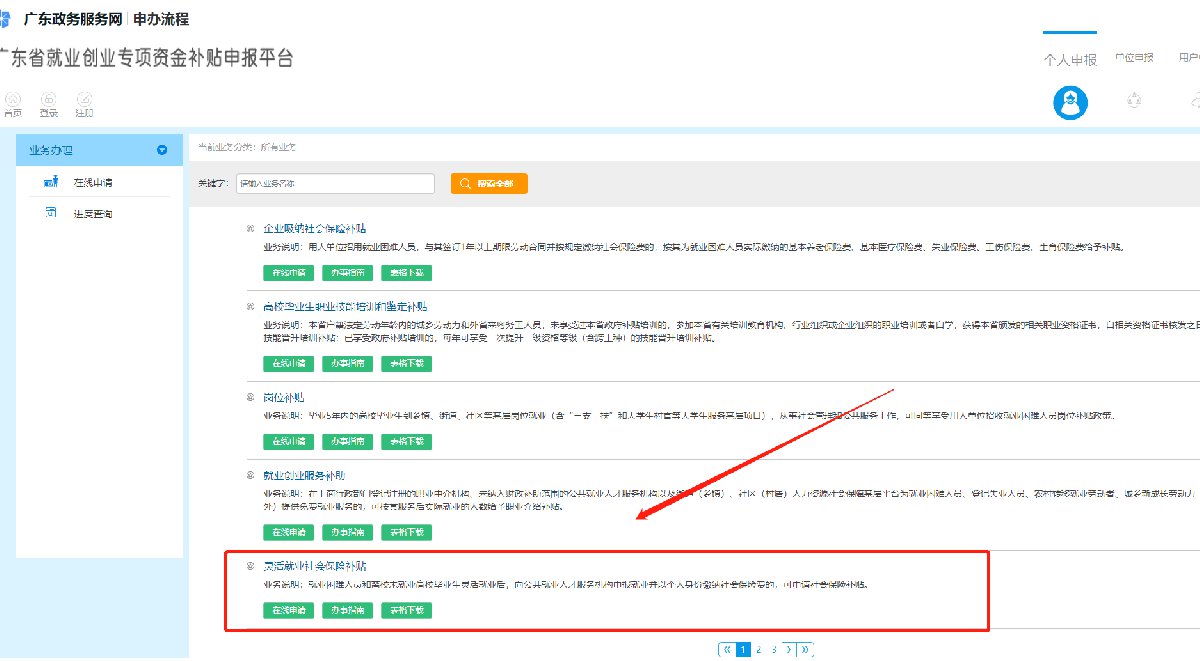Viewport: 1200px width, 661px height.
Task: Open 办事指南 for 企业吸纳社会保险补贴
Action: (348, 272)
